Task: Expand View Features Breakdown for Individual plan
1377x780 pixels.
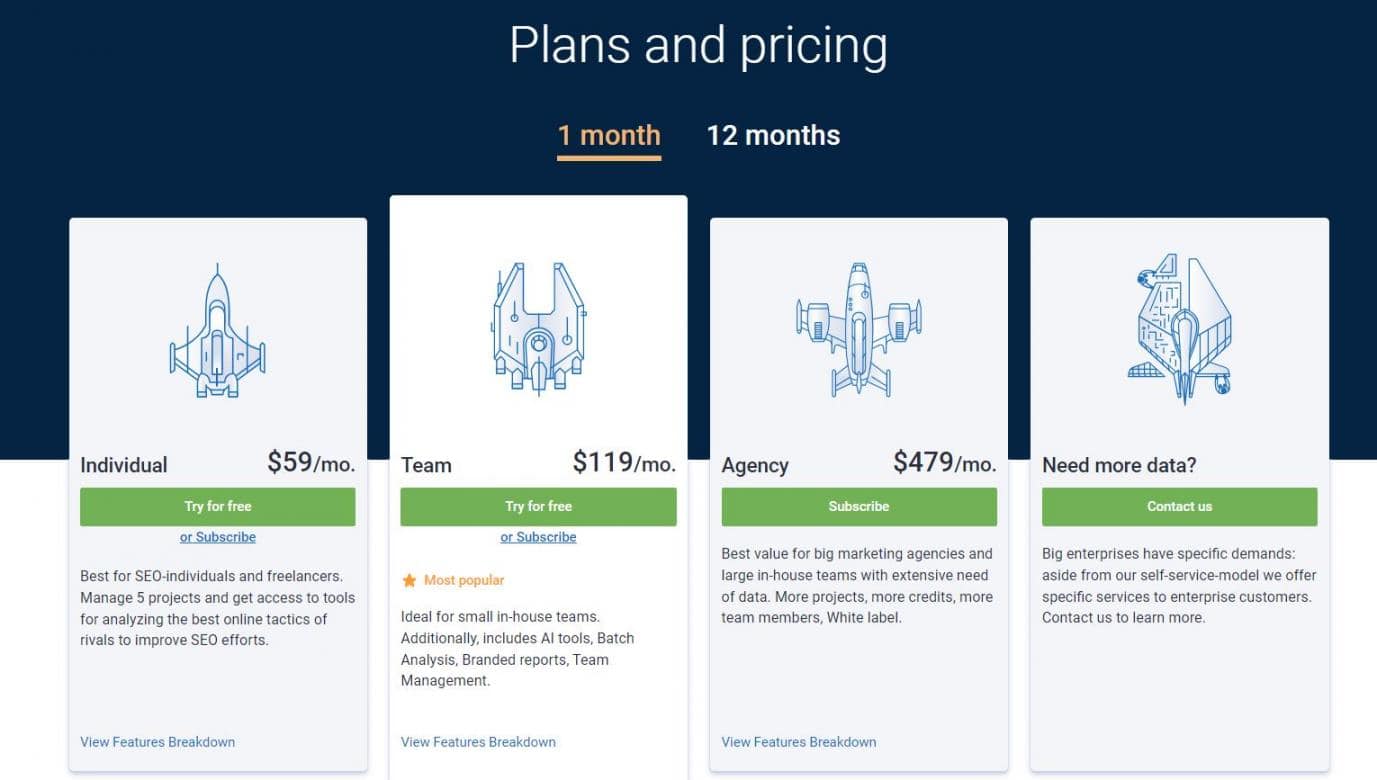Action: (157, 742)
